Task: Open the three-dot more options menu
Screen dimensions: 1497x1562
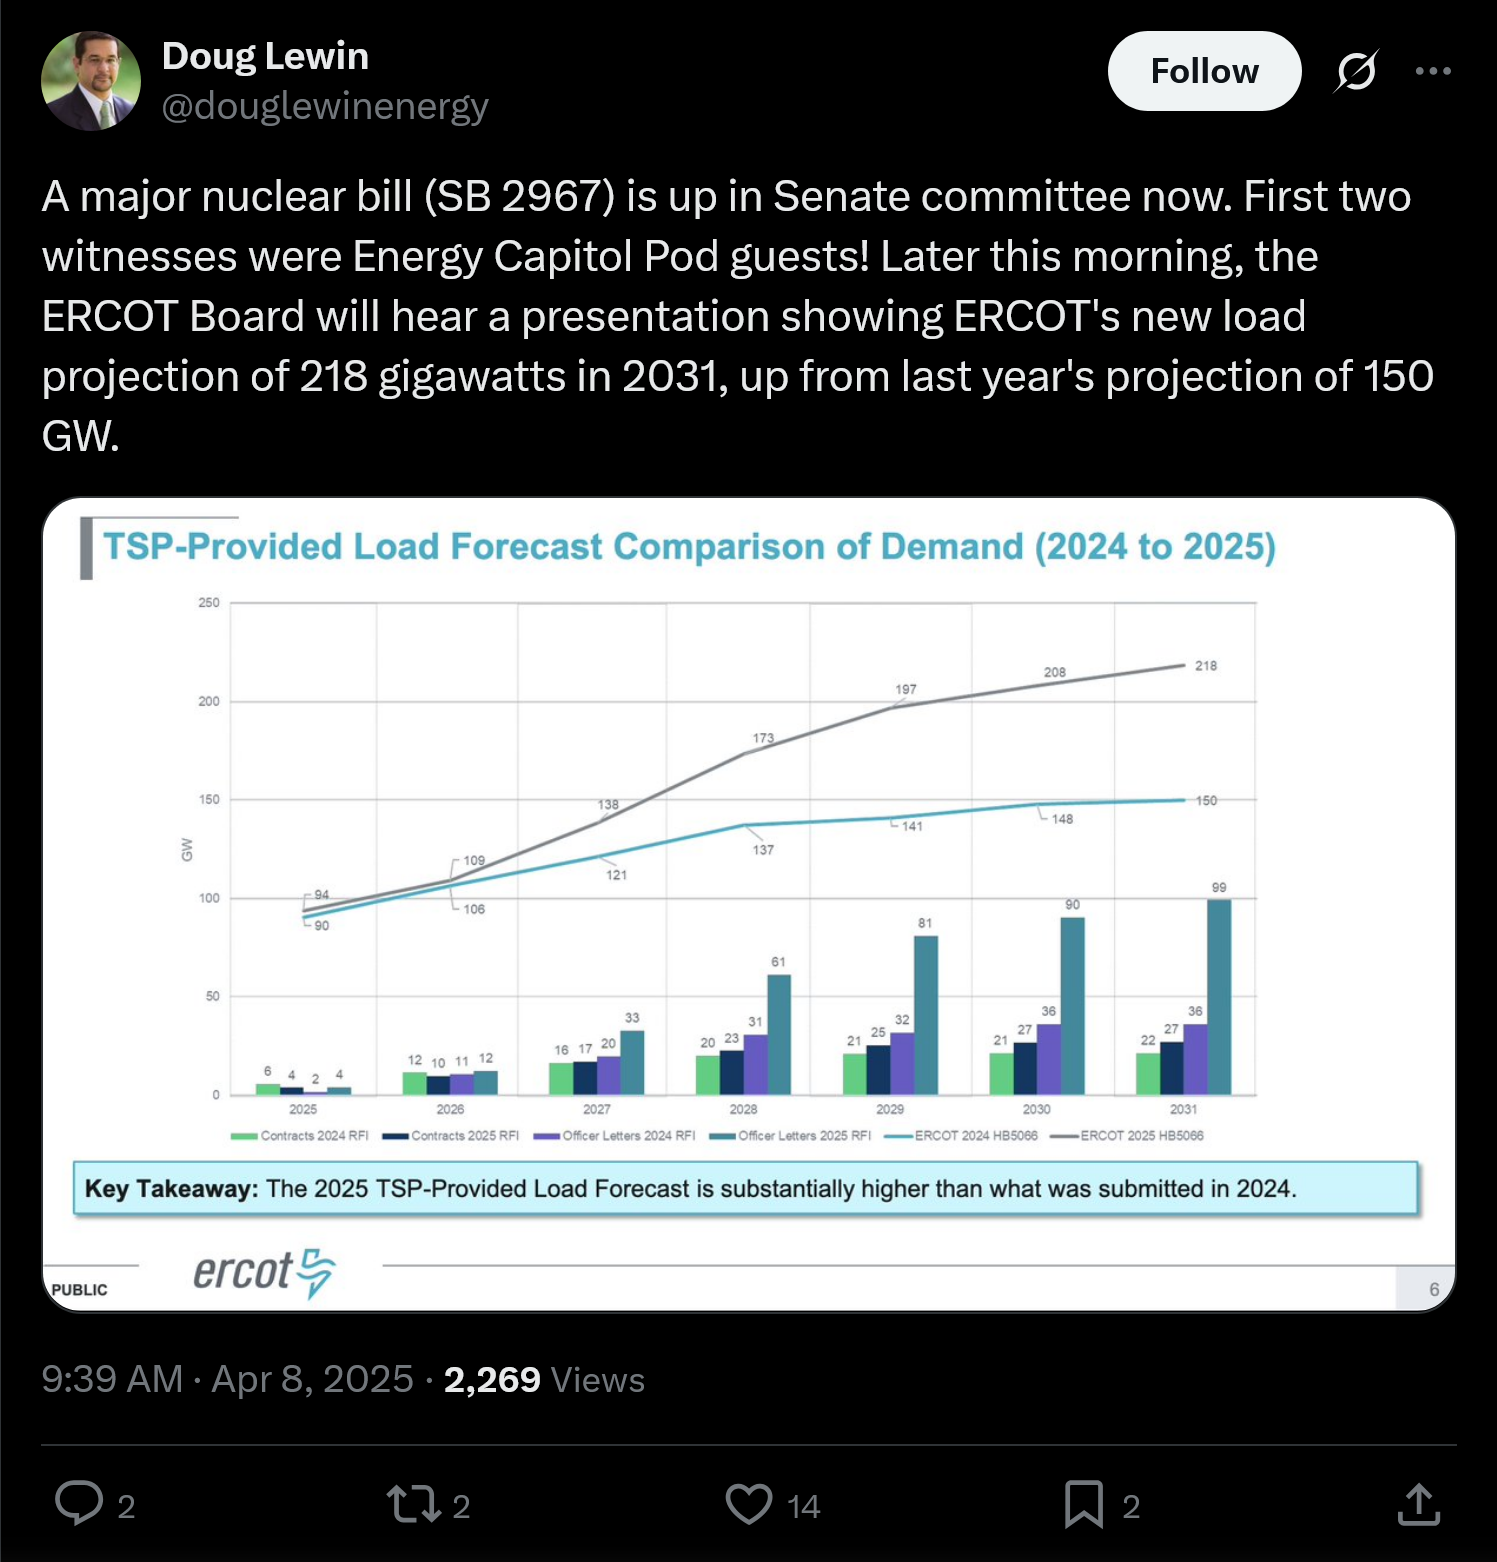Action: (1433, 71)
